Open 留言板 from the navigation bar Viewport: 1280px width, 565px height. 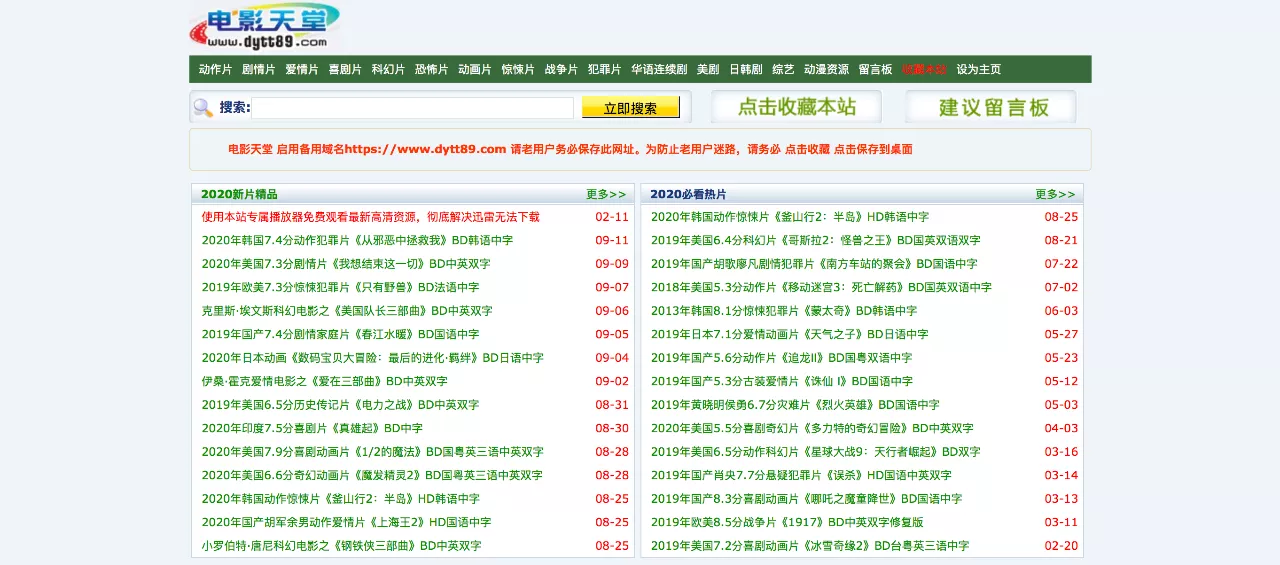[876, 69]
